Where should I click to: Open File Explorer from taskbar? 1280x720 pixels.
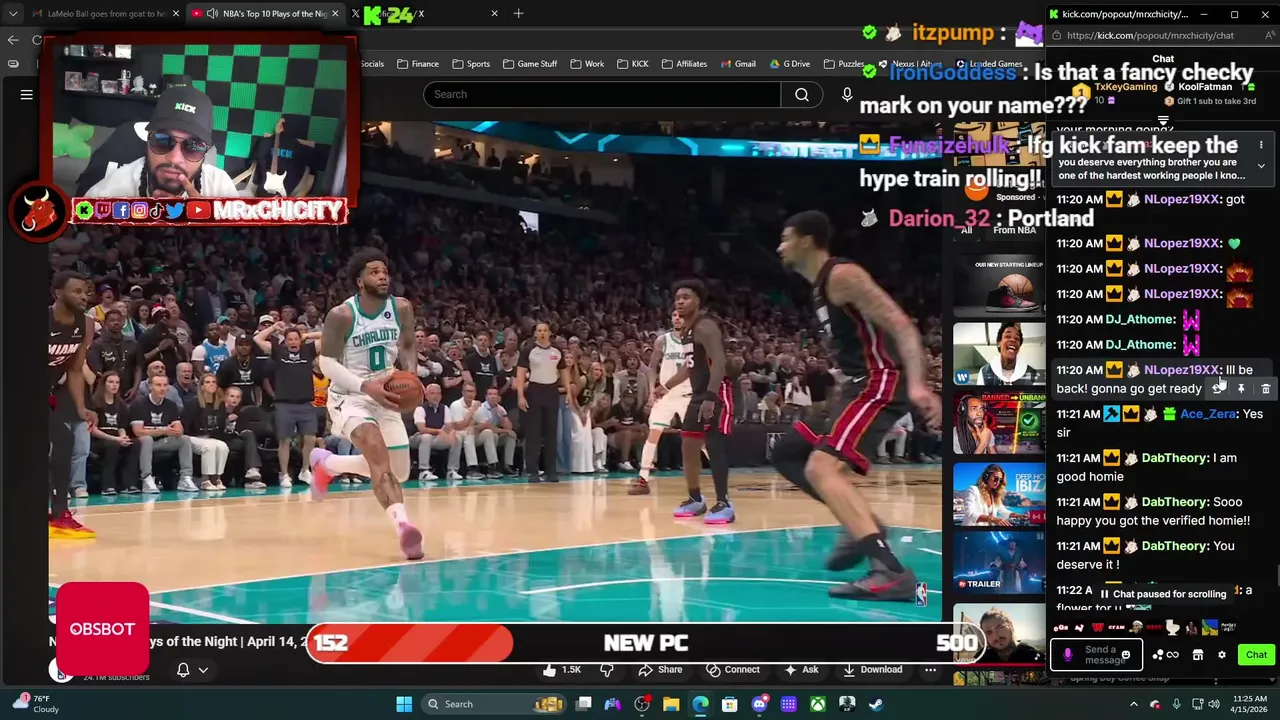point(671,704)
